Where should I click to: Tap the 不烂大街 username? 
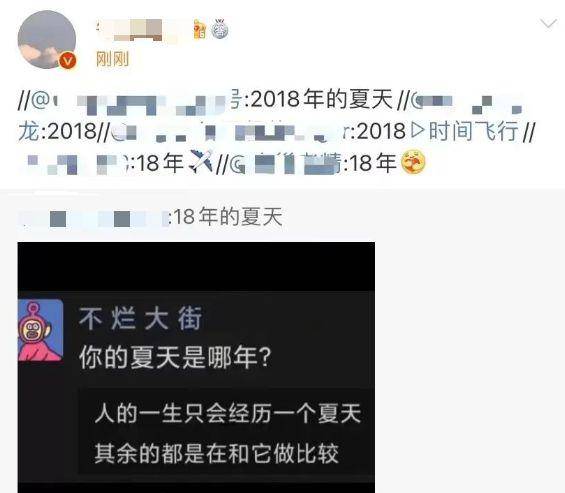click(141, 319)
